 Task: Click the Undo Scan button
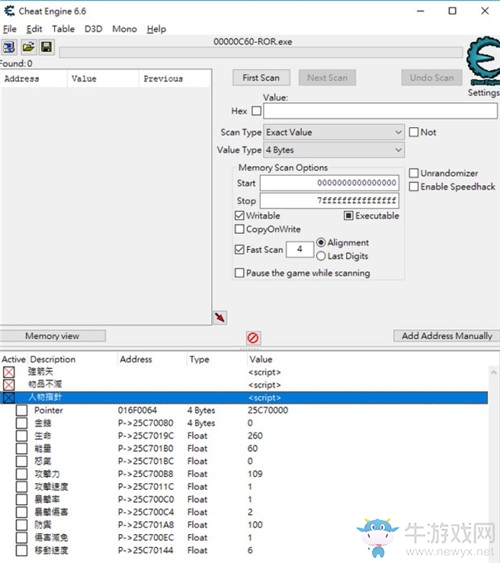432,78
